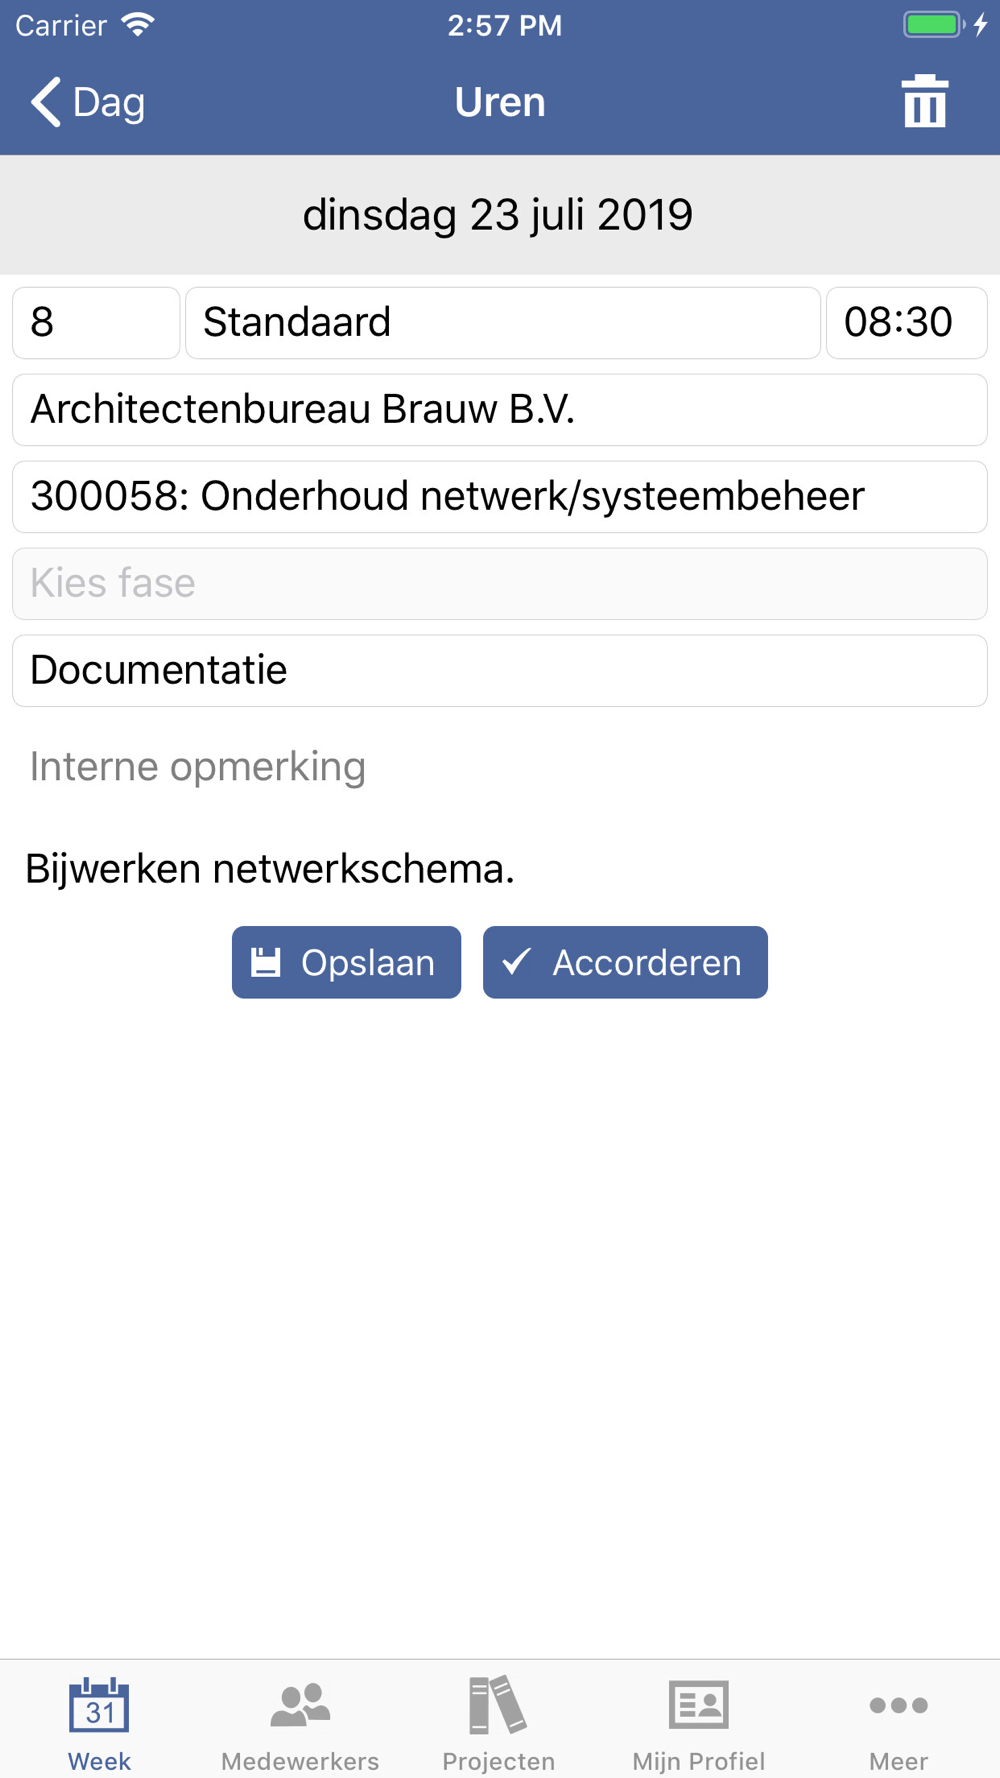Open the Standaard hour type dropdown
This screenshot has width=1000, height=1778.
[x=502, y=323]
